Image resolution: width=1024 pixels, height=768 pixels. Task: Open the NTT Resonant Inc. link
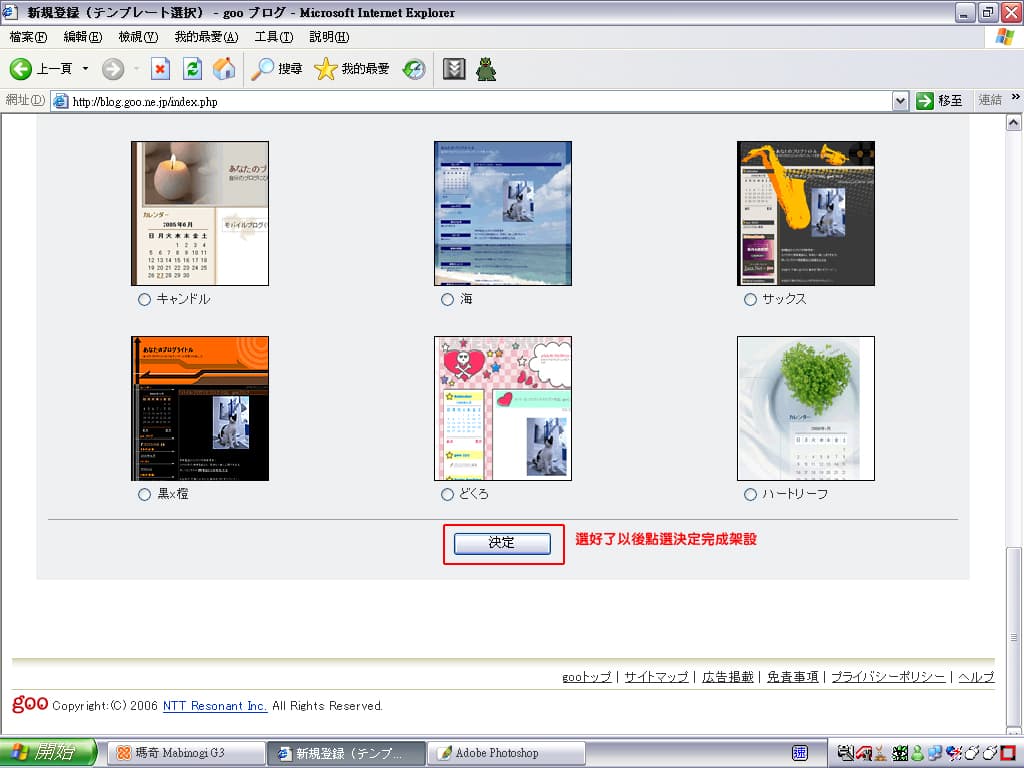pyautogui.click(x=215, y=706)
